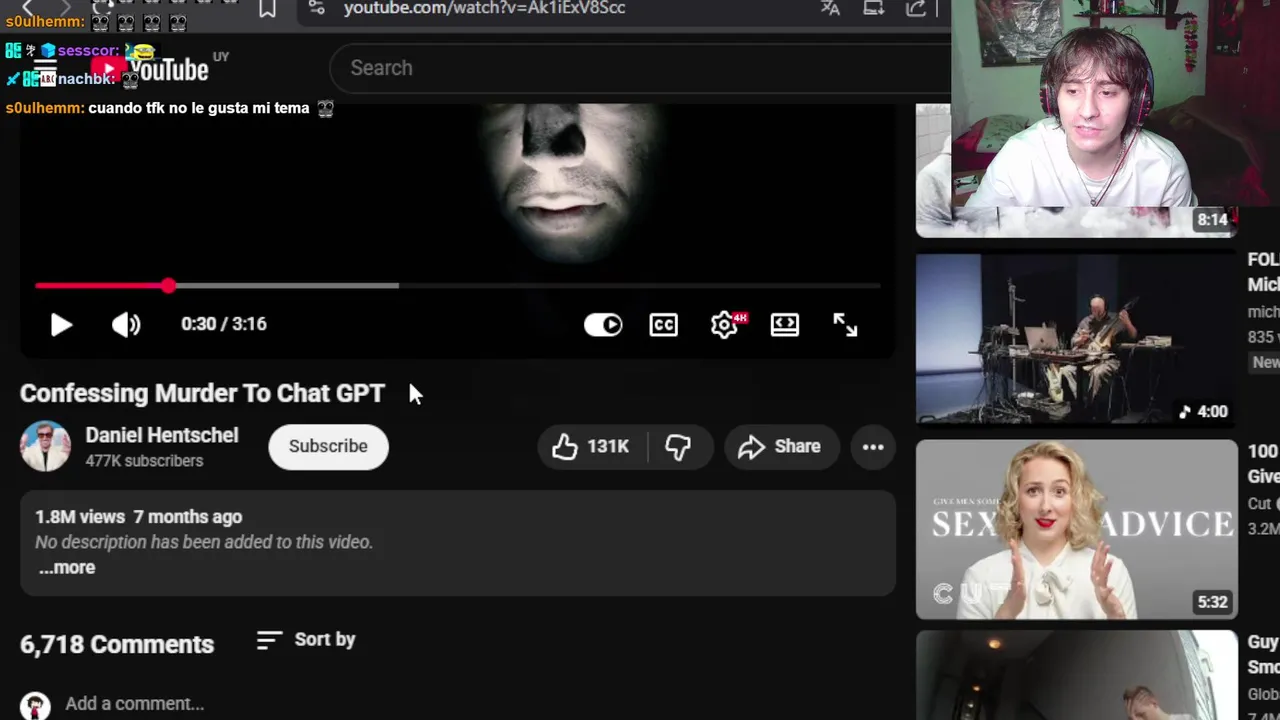Click the No description has been added text

coord(204,542)
